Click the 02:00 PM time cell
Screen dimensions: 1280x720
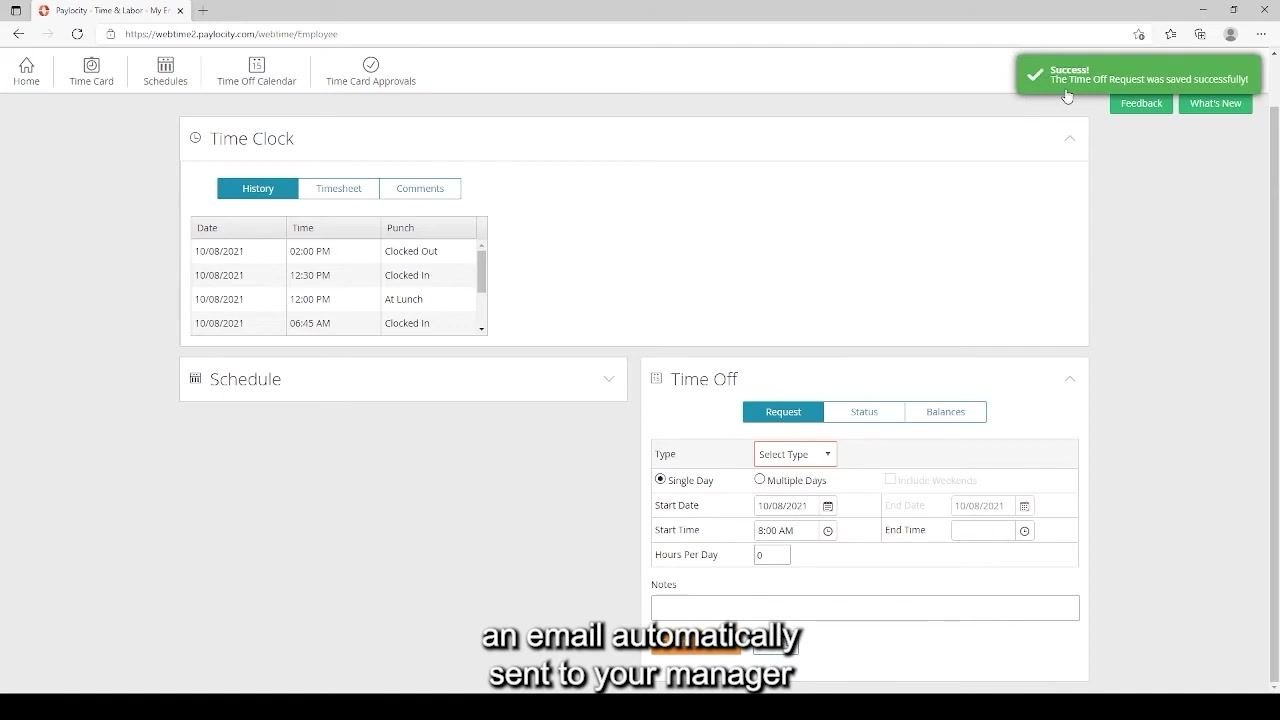(333, 251)
